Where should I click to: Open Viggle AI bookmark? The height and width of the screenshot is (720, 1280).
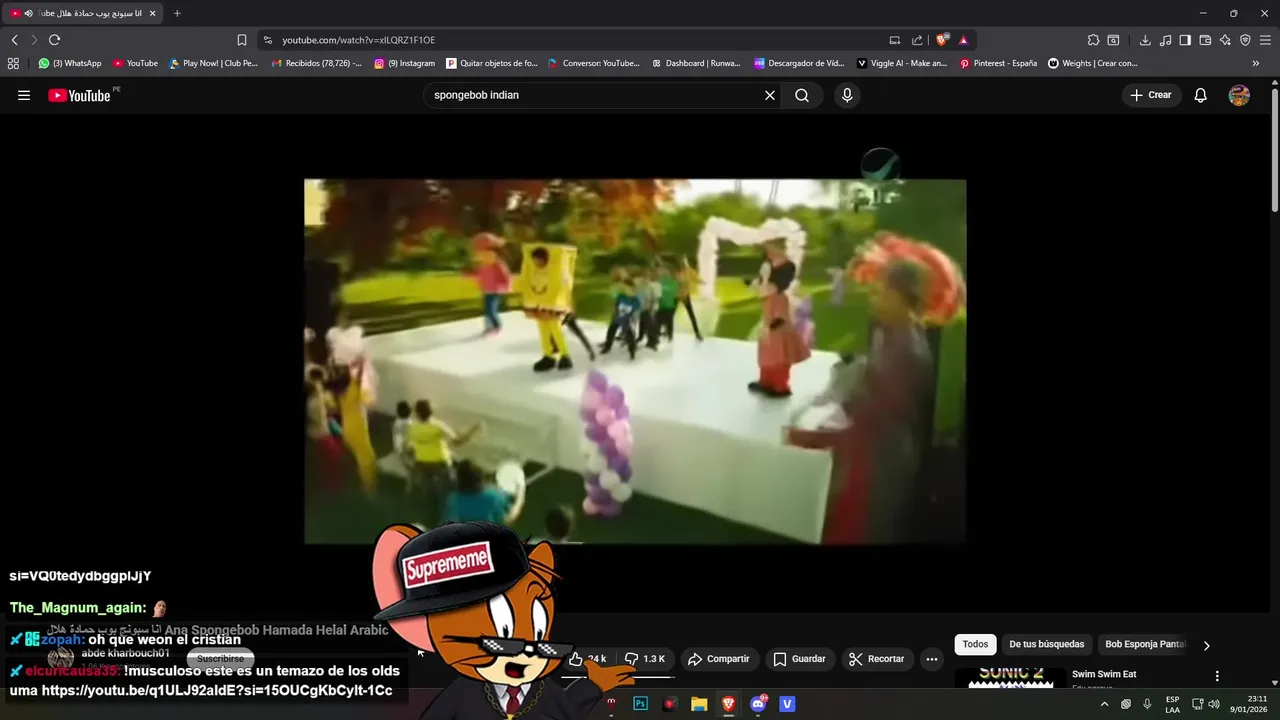[x=902, y=63]
